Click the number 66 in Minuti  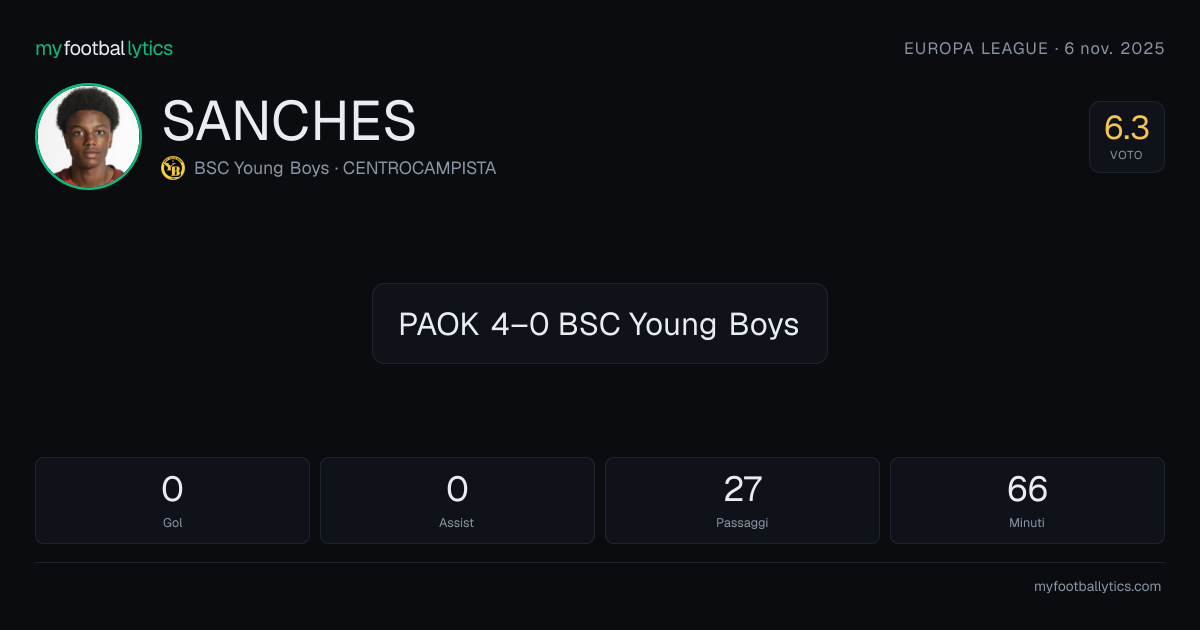1027,489
